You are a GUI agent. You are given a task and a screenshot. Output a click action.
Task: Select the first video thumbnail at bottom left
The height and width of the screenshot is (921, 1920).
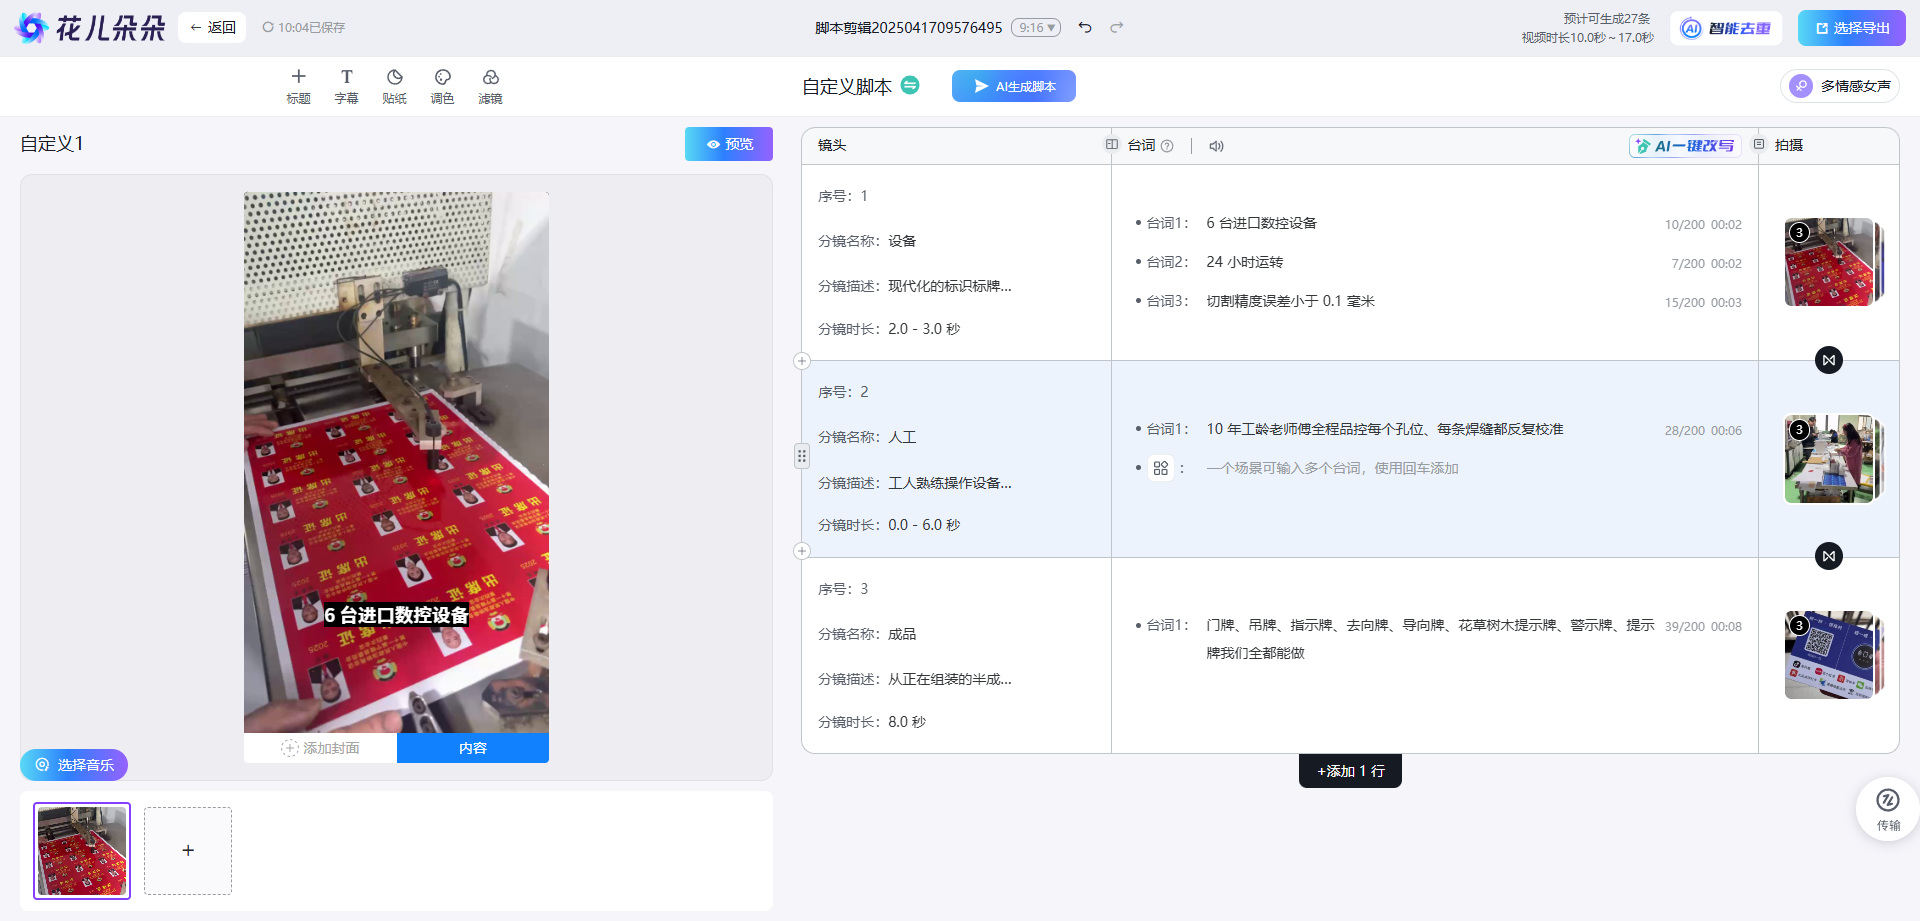tap(82, 850)
